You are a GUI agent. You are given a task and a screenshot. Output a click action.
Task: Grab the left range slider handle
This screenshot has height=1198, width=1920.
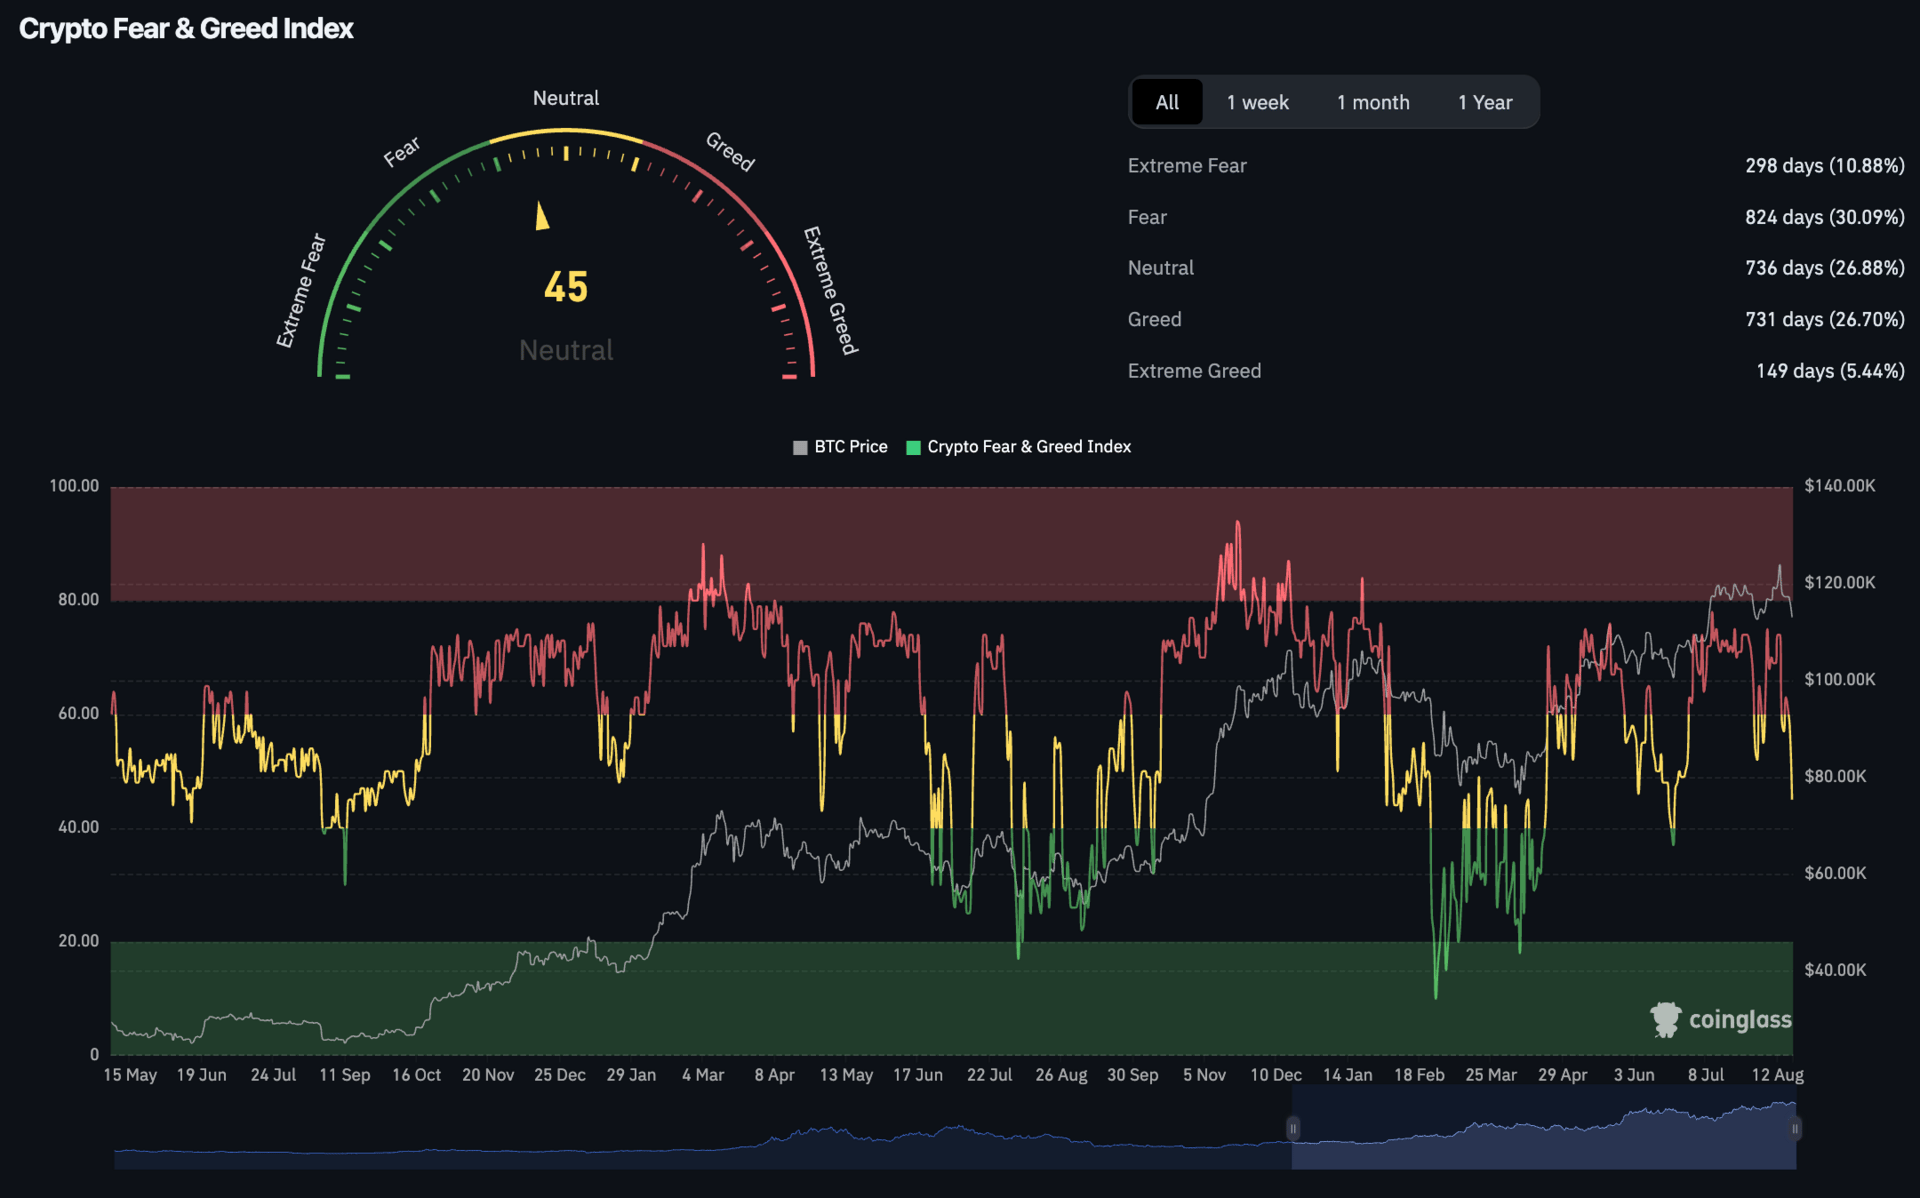(x=1293, y=1128)
